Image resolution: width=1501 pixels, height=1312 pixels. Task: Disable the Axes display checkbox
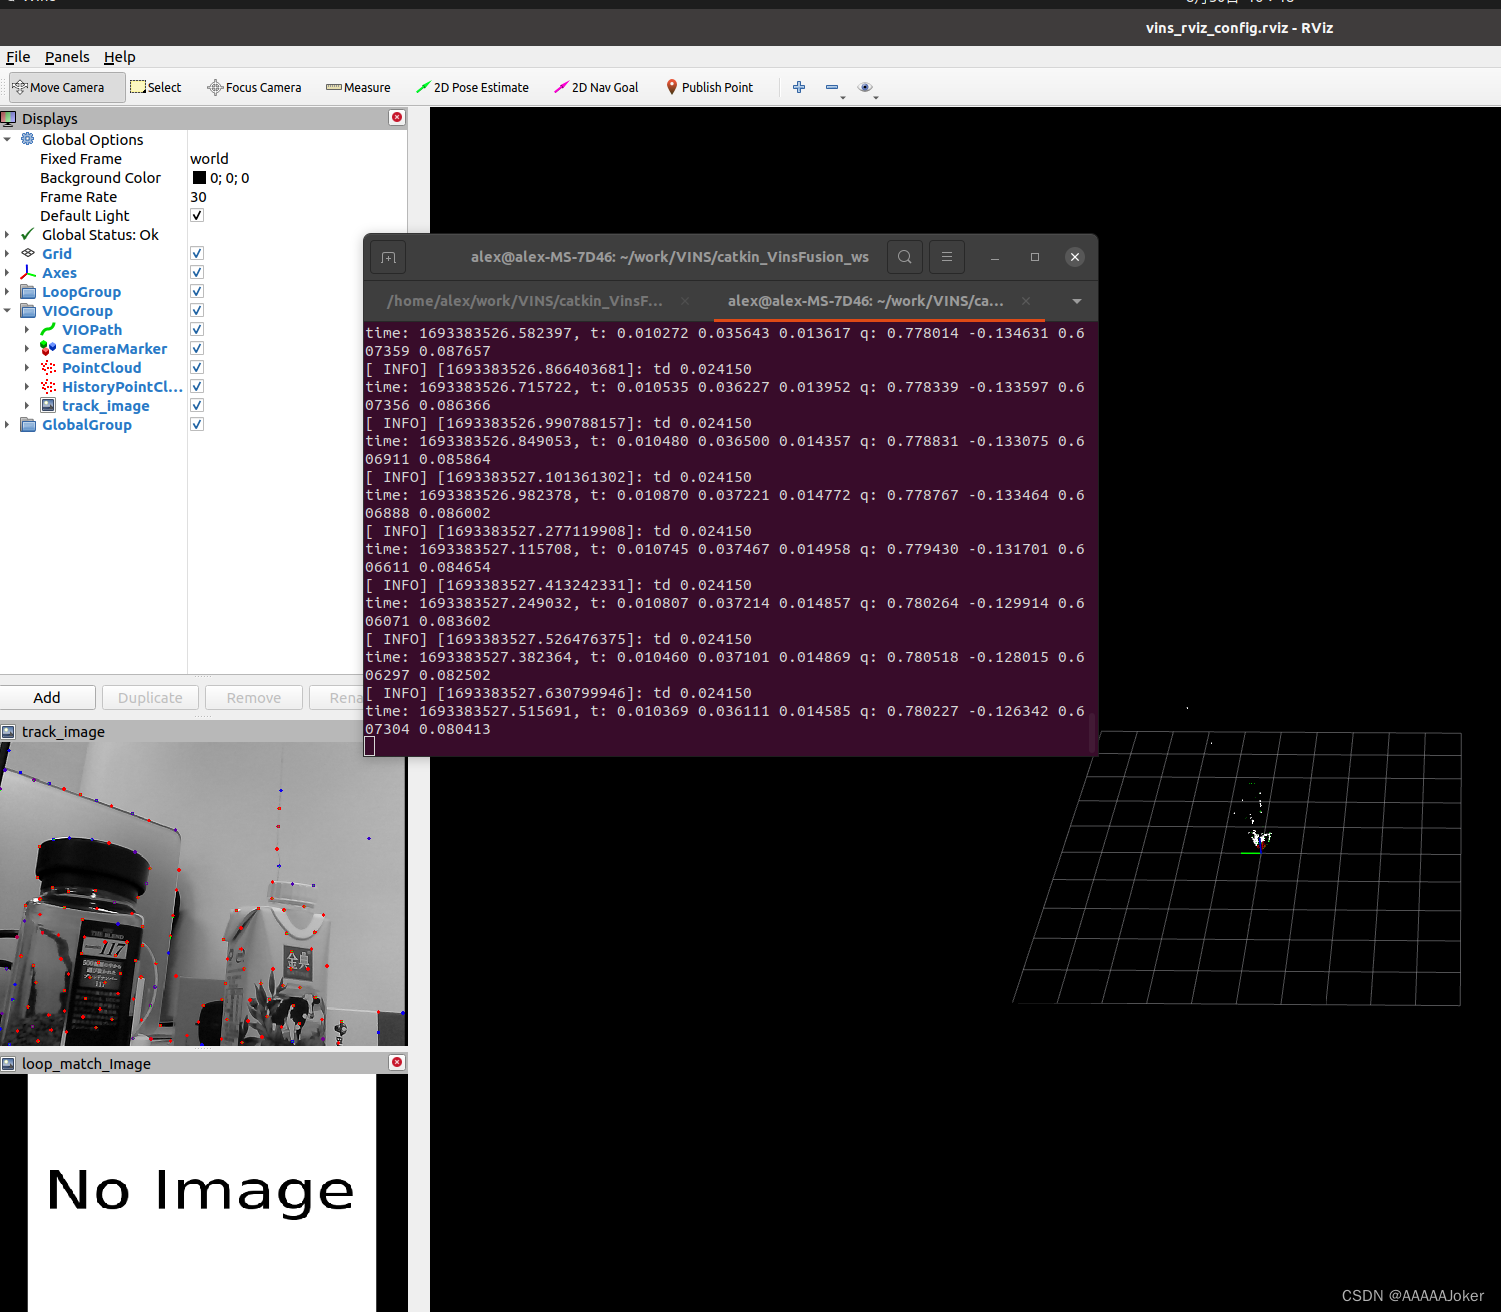(196, 272)
